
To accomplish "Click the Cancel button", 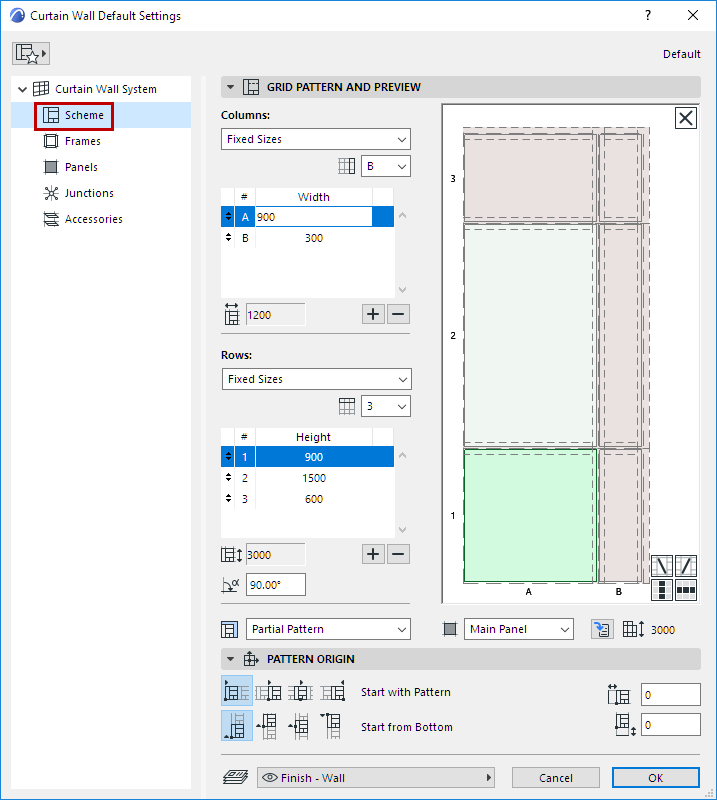I will pos(556,778).
